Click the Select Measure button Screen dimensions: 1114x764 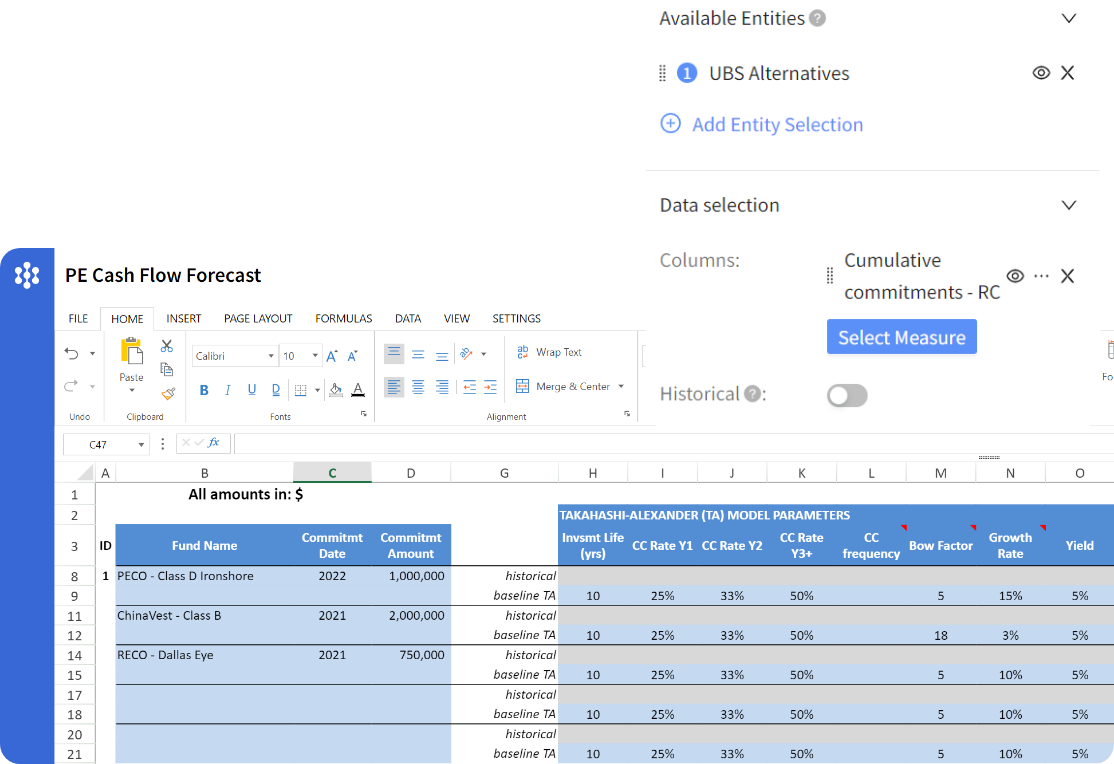click(901, 337)
